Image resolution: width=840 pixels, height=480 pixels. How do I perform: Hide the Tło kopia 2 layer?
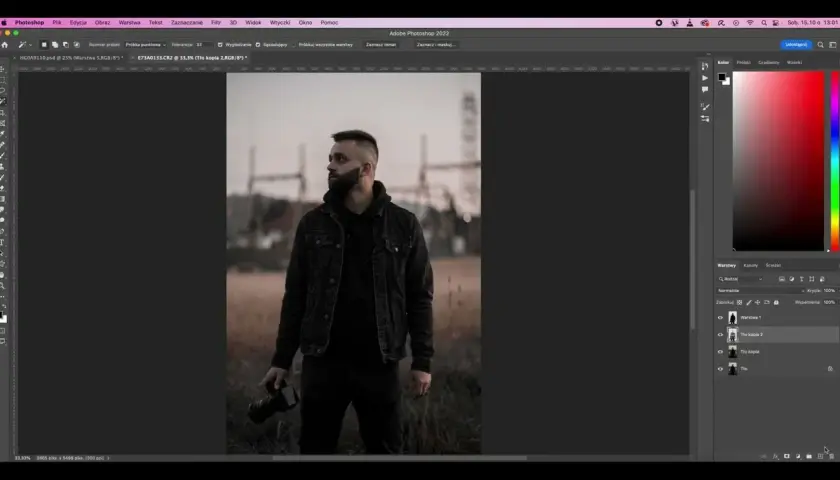[x=720, y=335]
